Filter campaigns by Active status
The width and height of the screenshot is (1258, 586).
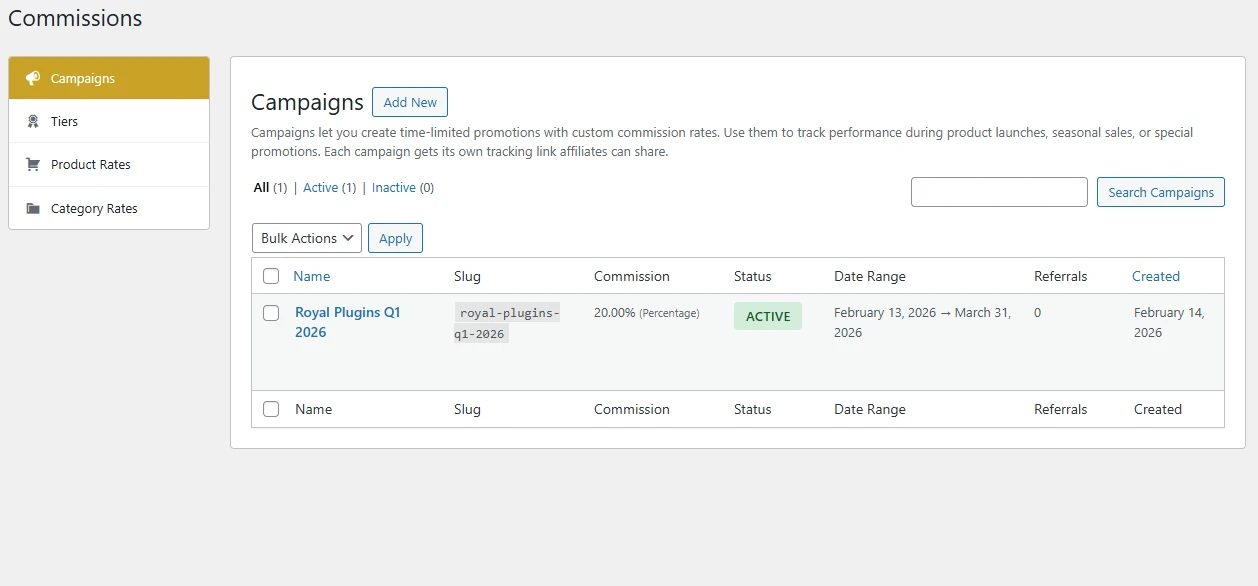[x=321, y=188]
